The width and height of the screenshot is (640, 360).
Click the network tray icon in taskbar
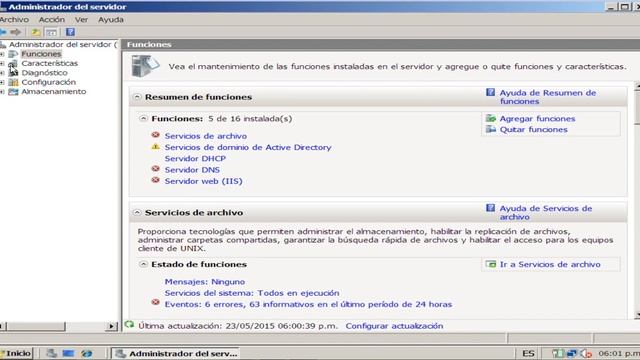pyautogui.click(x=571, y=353)
